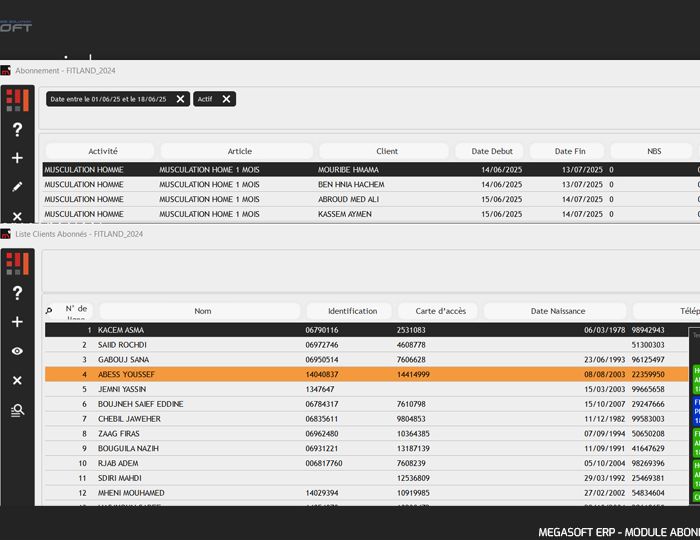
Task: Click the delete X icon in clients sidebar
Action: 17,381
